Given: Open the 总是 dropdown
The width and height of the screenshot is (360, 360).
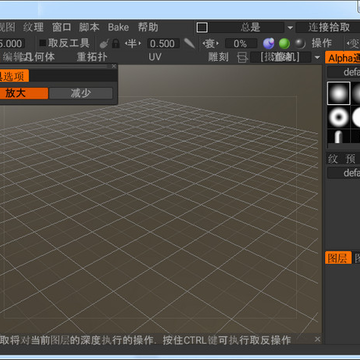Looking at the screenshot, I should 247,27.
